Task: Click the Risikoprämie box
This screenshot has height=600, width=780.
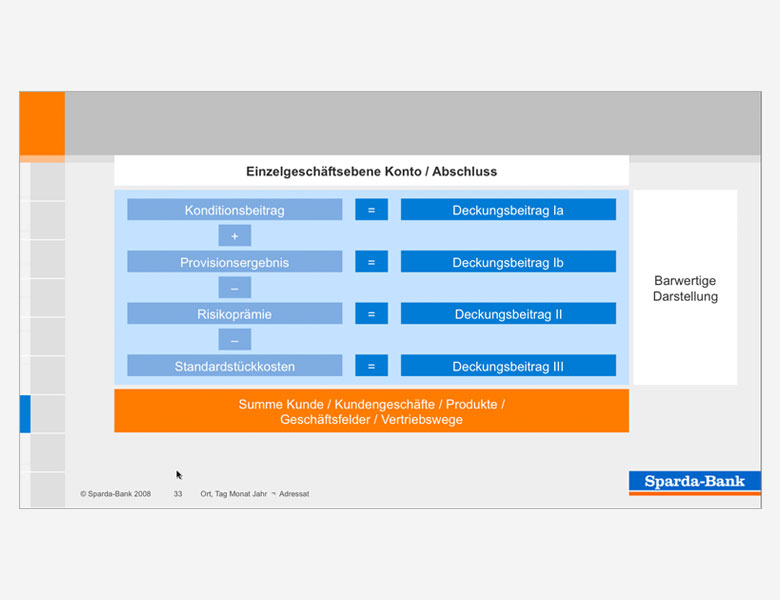Action: coord(234,314)
